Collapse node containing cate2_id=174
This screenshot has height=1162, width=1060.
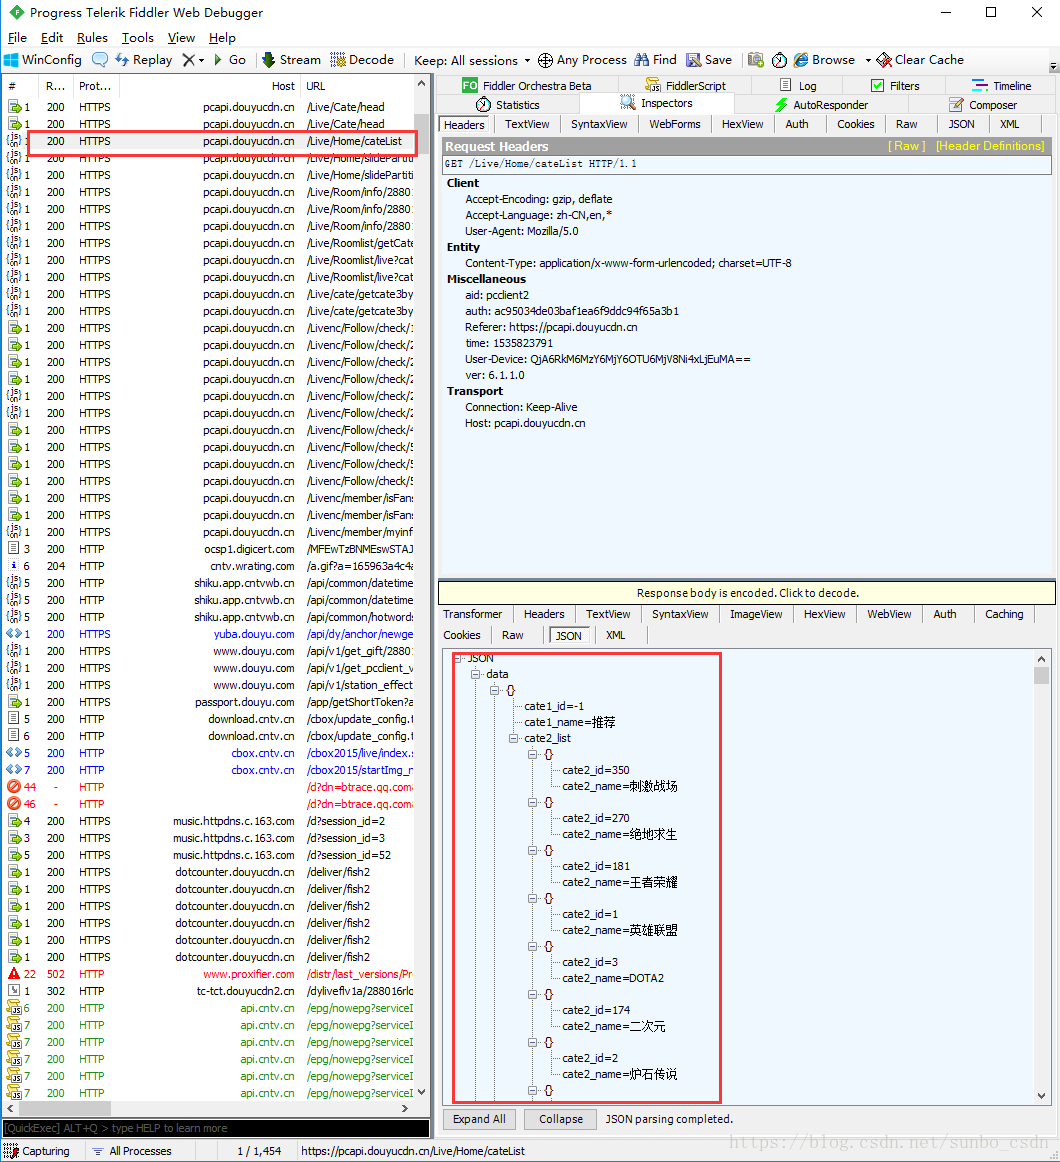coord(532,995)
